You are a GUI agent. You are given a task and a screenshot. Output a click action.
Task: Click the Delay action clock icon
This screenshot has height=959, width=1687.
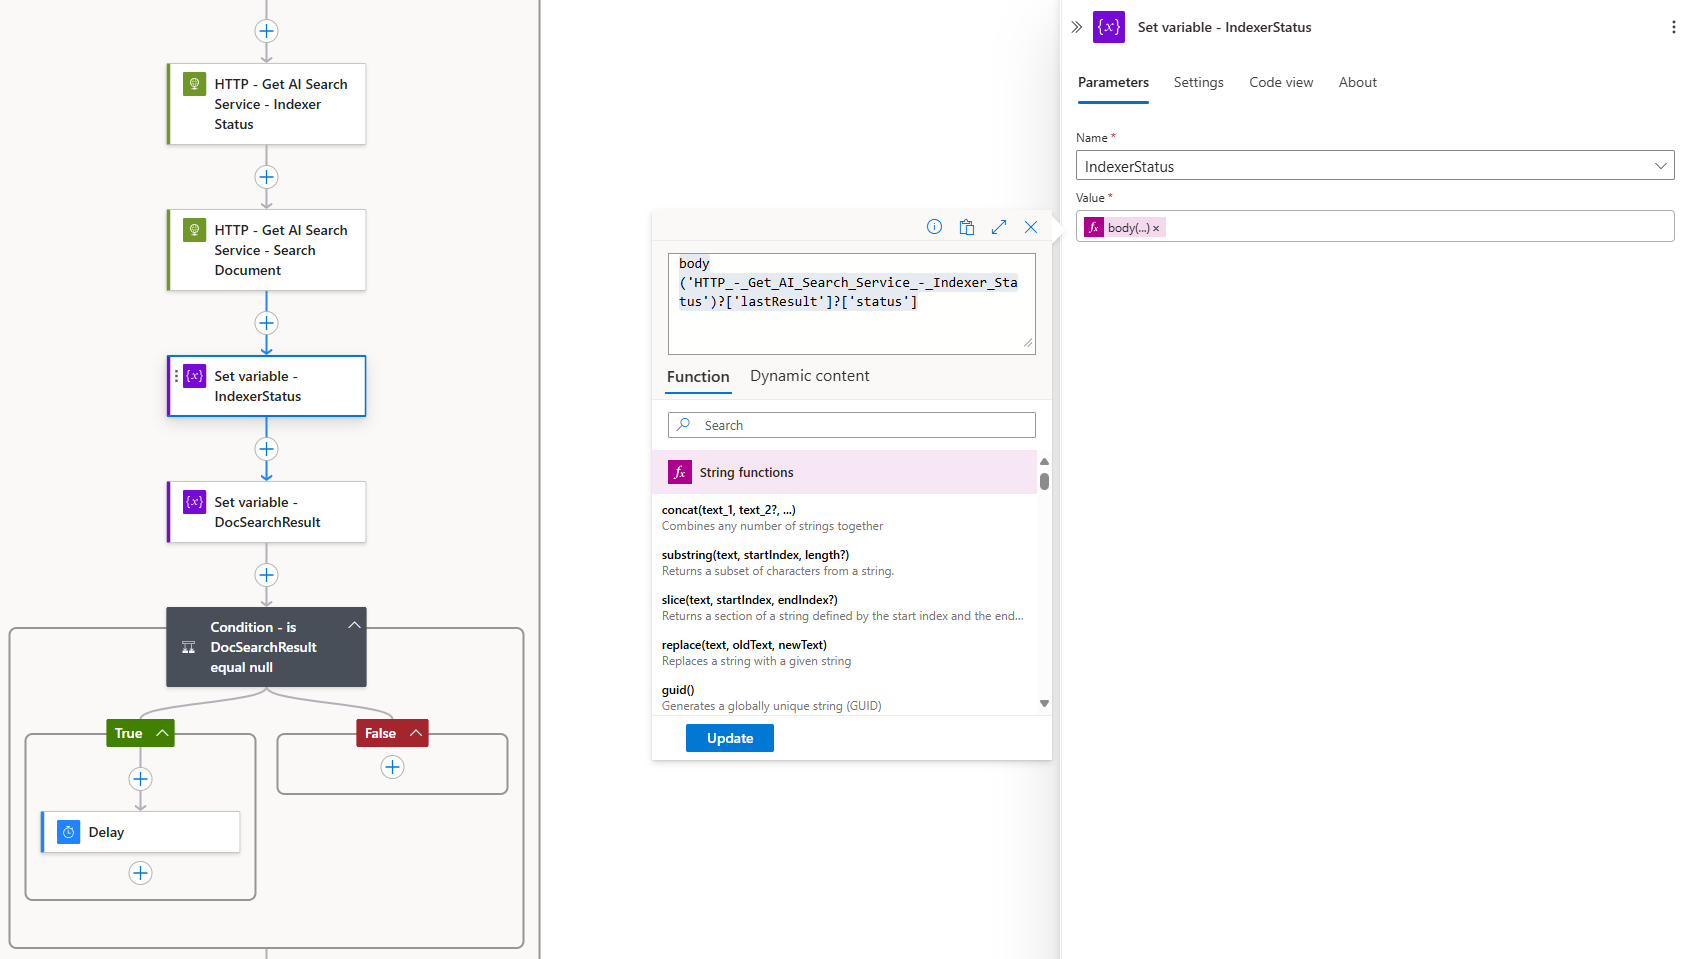pos(68,832)
